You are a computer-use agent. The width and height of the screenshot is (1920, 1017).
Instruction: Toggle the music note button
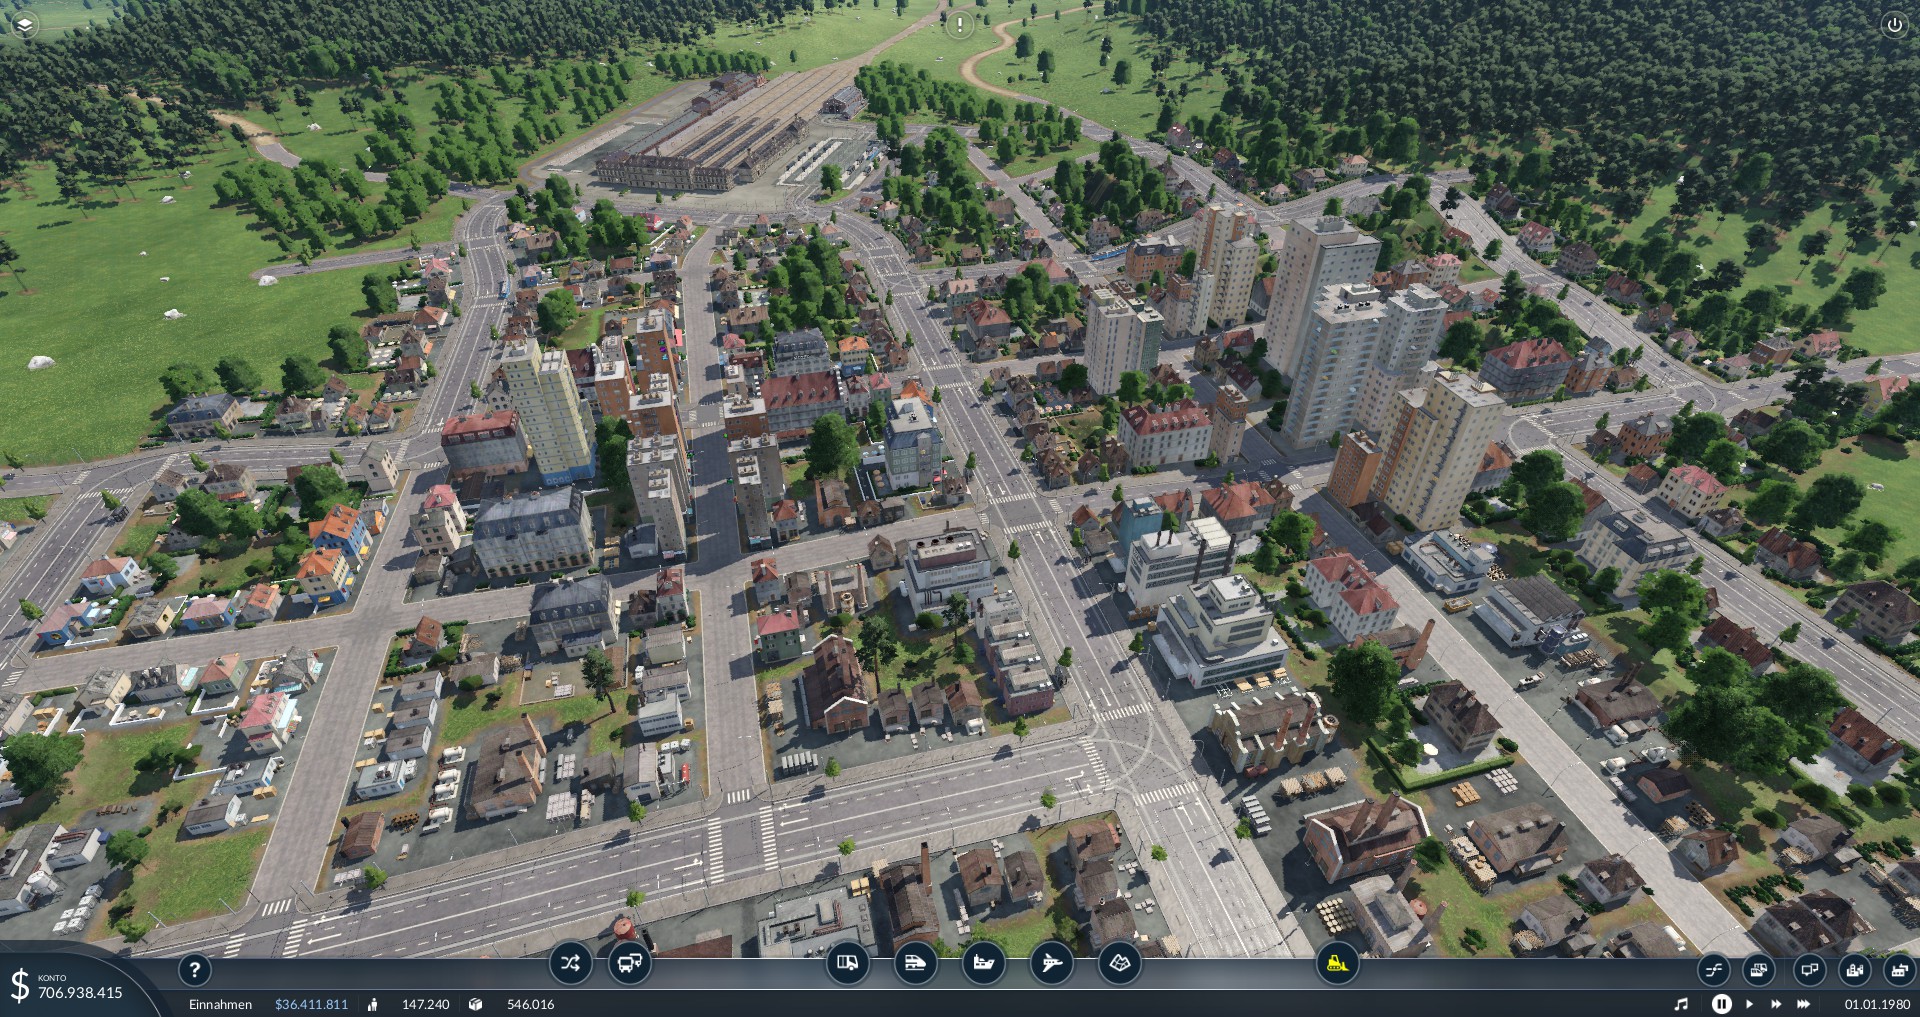pos(1681,1004)
